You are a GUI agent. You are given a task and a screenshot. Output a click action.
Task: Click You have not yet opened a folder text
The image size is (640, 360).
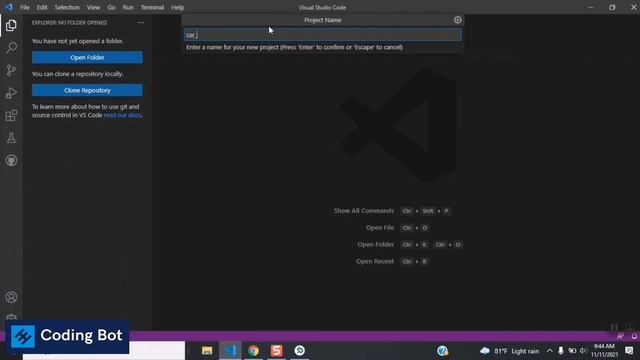[78, 41]
